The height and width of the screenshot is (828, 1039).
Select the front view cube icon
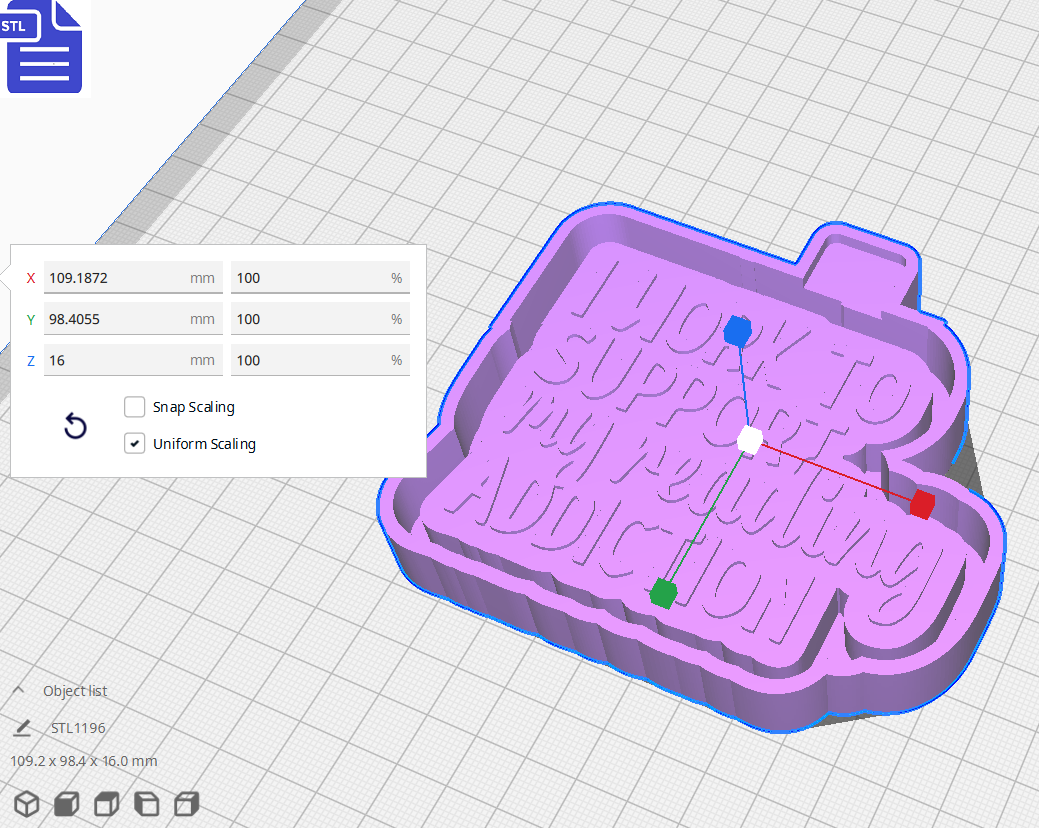tap(66, 804)
